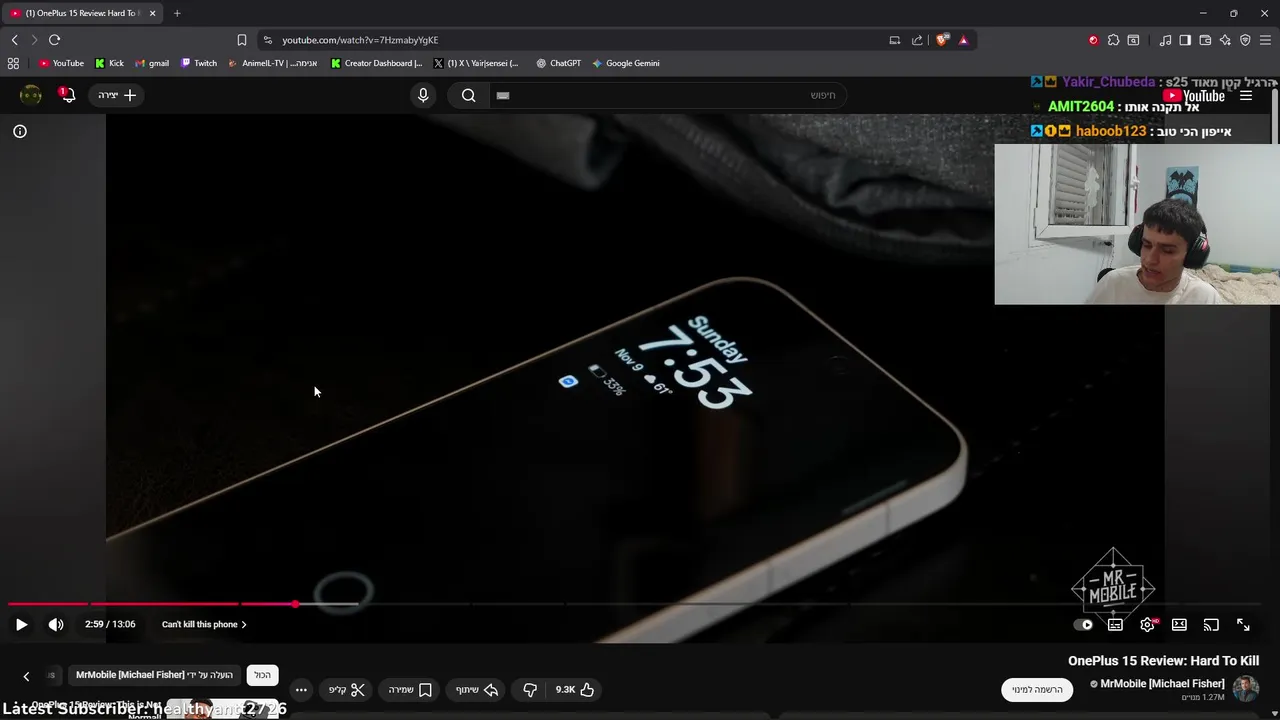
Task: Go to the YouTube home logo
Action: 1195,96
